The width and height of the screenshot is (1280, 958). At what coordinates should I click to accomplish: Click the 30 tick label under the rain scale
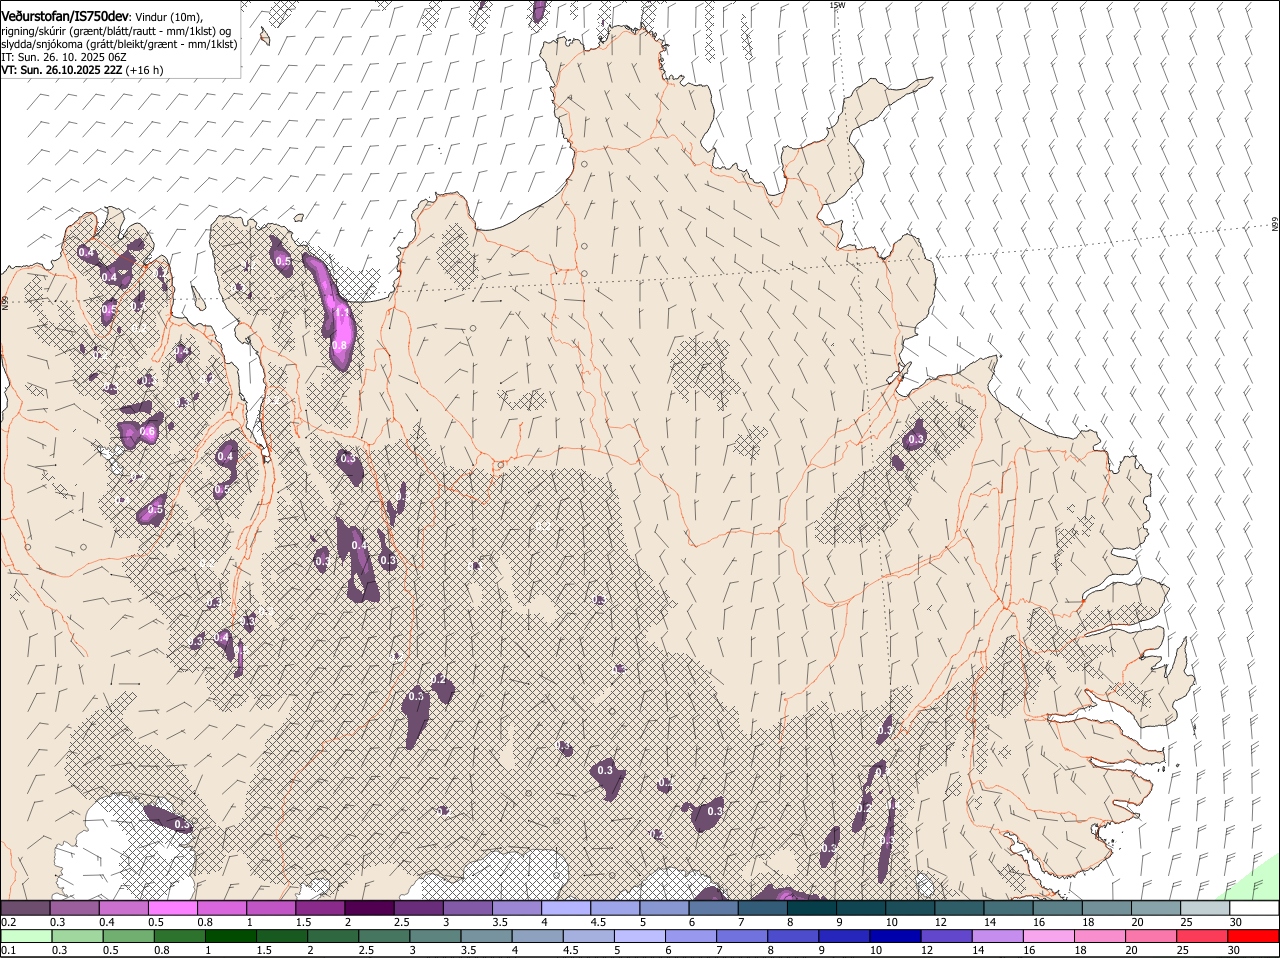1234,950
